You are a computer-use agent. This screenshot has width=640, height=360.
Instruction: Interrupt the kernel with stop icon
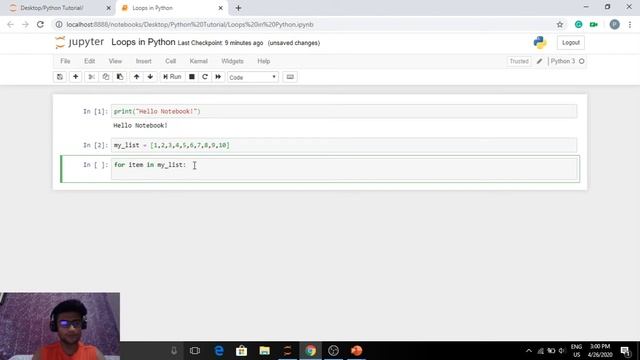click(191, 77)
